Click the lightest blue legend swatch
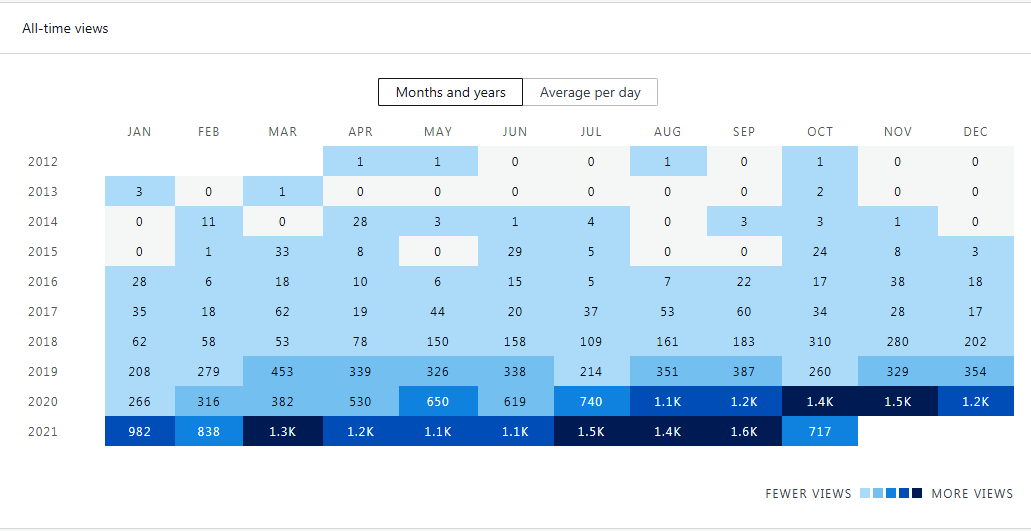The width and height of the screenshot is (1031, 531). [x=866, y=493]
